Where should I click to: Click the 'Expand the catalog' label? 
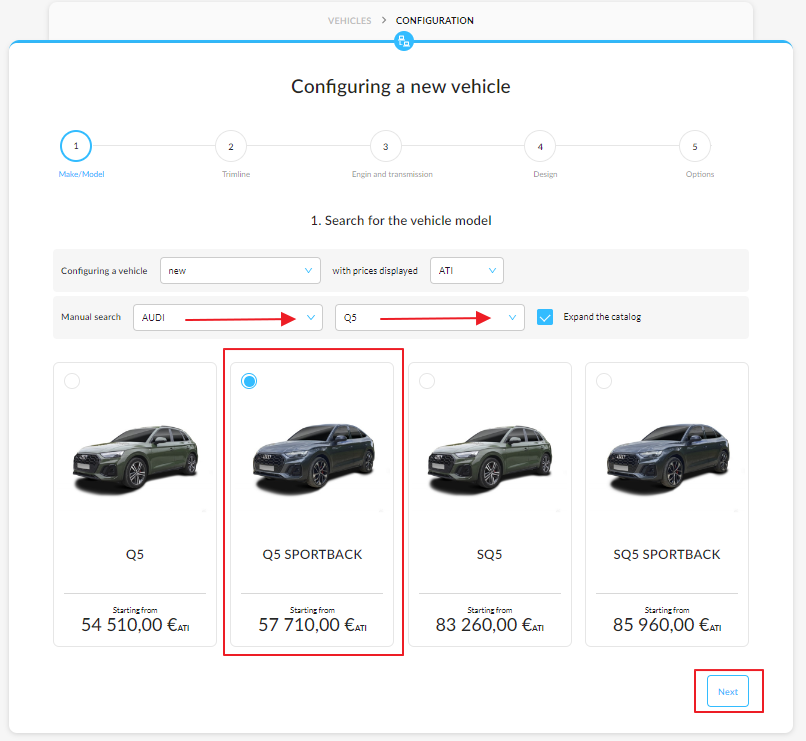pyautogui.click(x=602, y=317)
